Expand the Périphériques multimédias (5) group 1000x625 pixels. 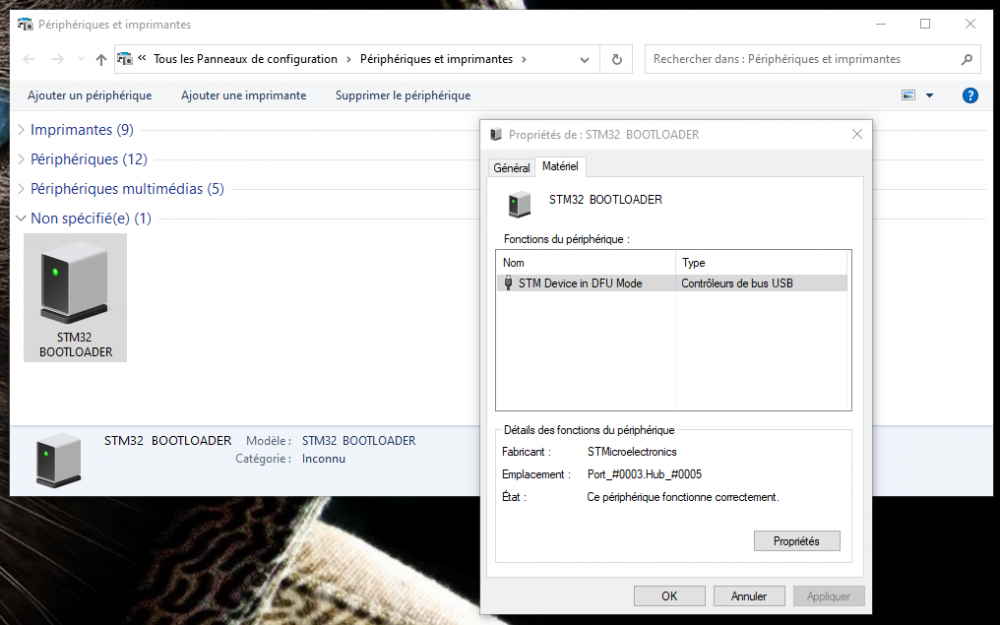click(x=23, y=189)
